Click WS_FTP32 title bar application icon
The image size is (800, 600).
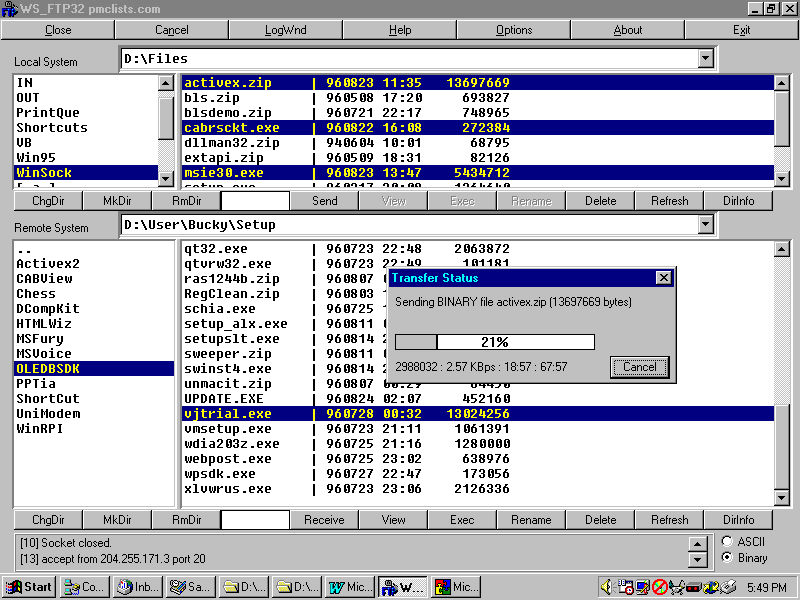[x=9, y=8]
